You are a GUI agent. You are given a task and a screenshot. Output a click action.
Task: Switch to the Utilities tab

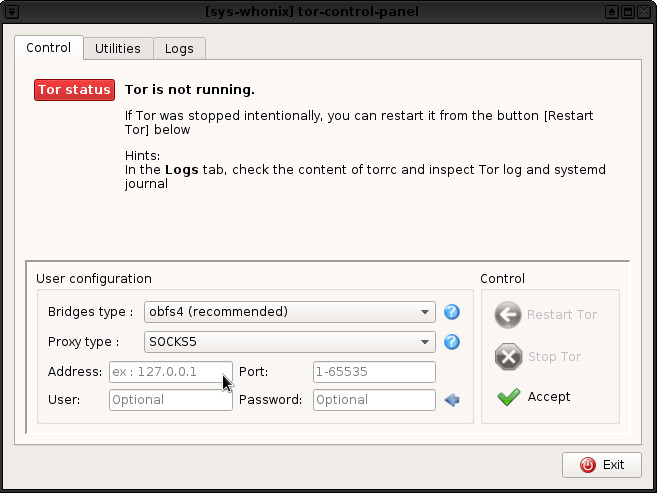coord(118,48)
